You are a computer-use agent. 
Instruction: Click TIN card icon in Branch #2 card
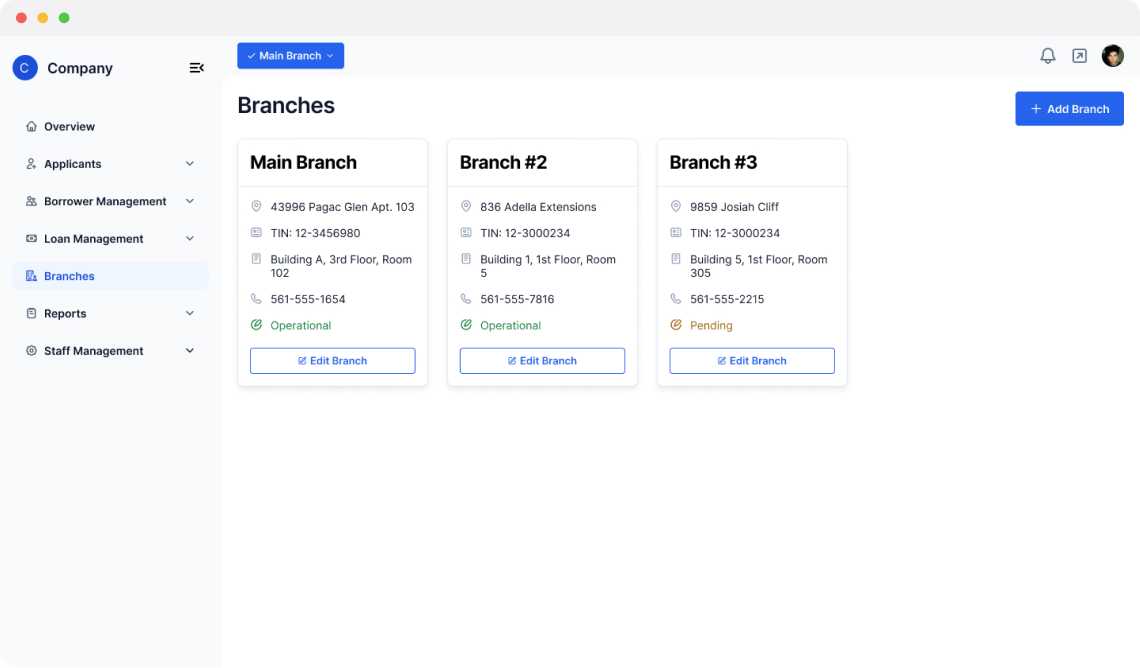[x=466, y=233]
